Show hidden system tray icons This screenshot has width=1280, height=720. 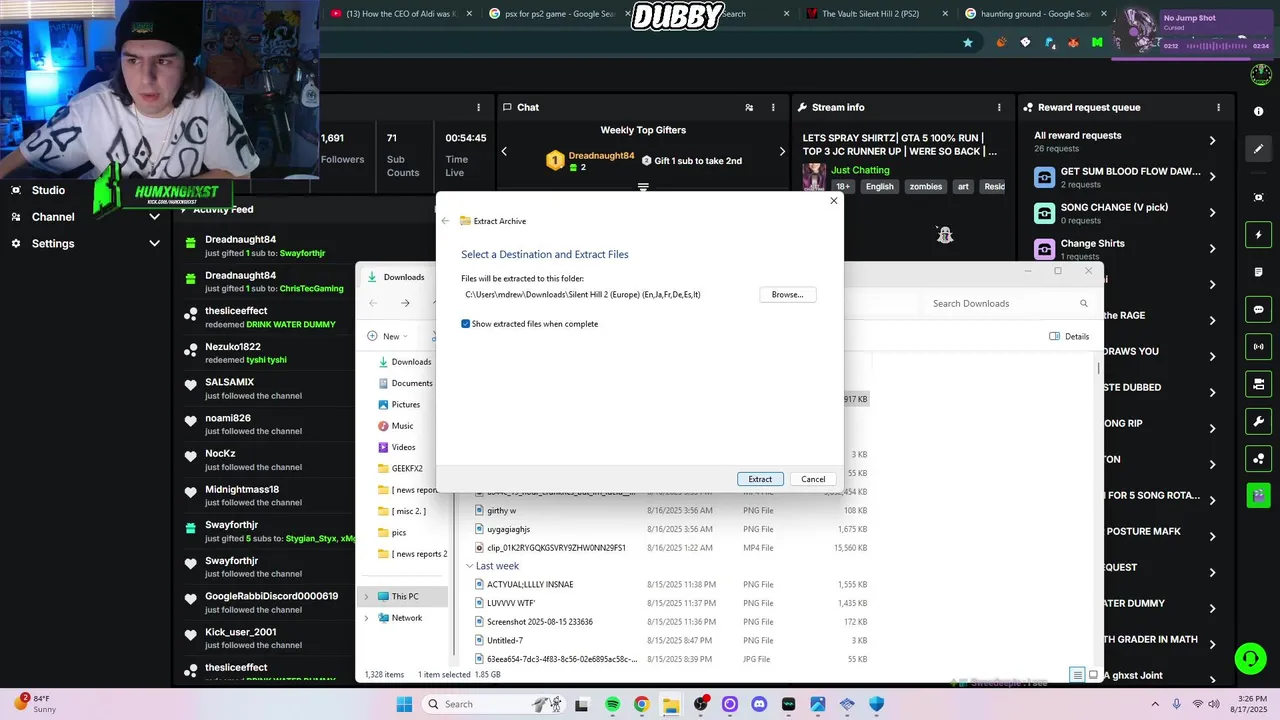1156,704
